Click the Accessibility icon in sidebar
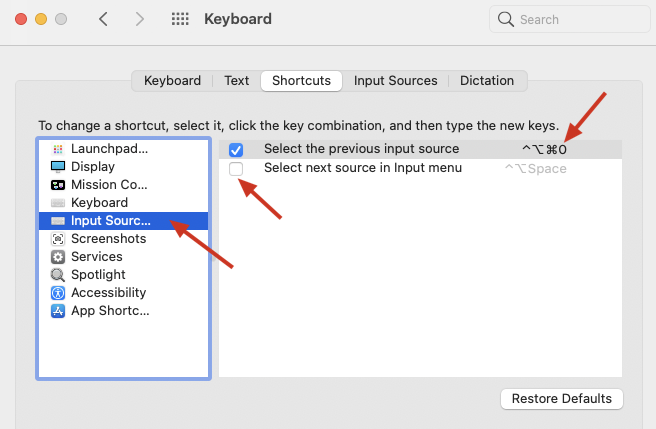Screen dimensions: 656x429 pyautogui.click(x=57, y=293)
